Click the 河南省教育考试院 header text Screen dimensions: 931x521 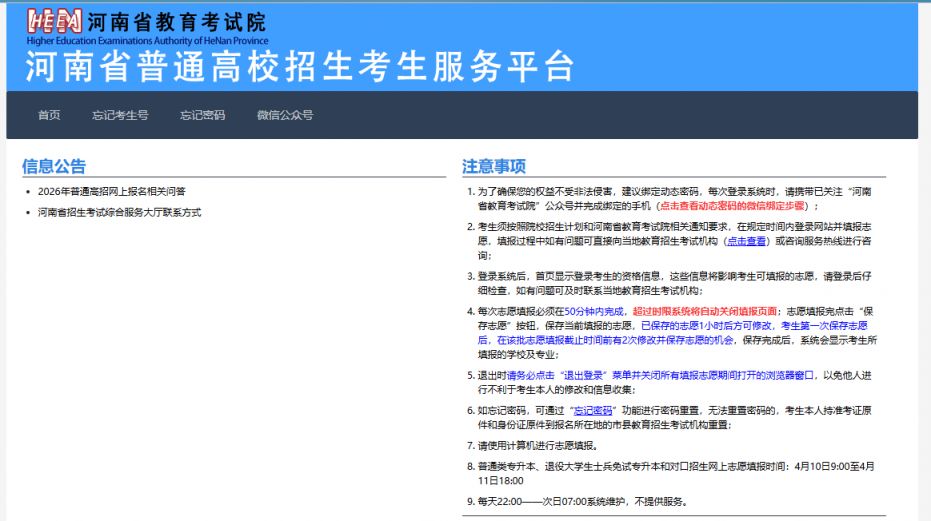click(177, 23)
